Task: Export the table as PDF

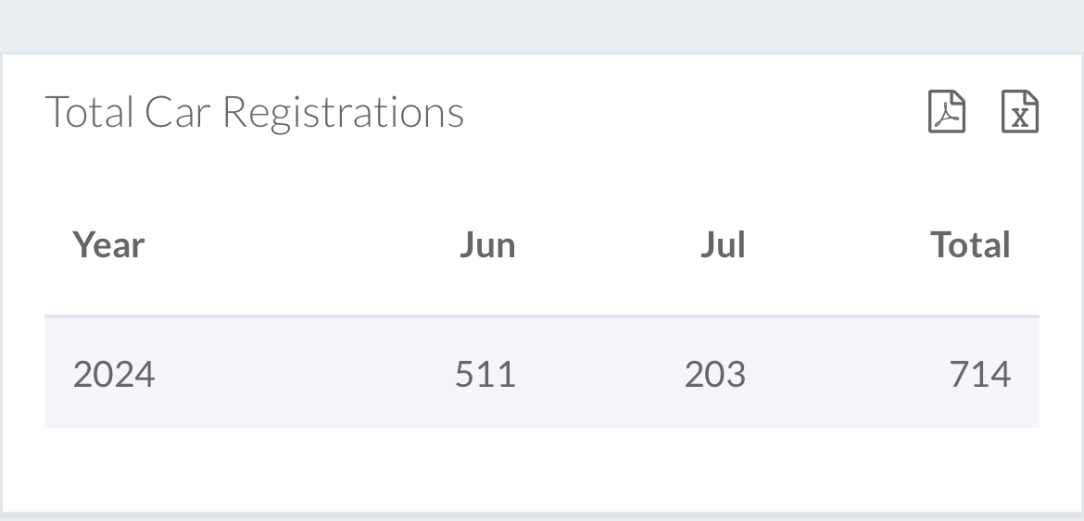Action: click(x=946, y=111)
